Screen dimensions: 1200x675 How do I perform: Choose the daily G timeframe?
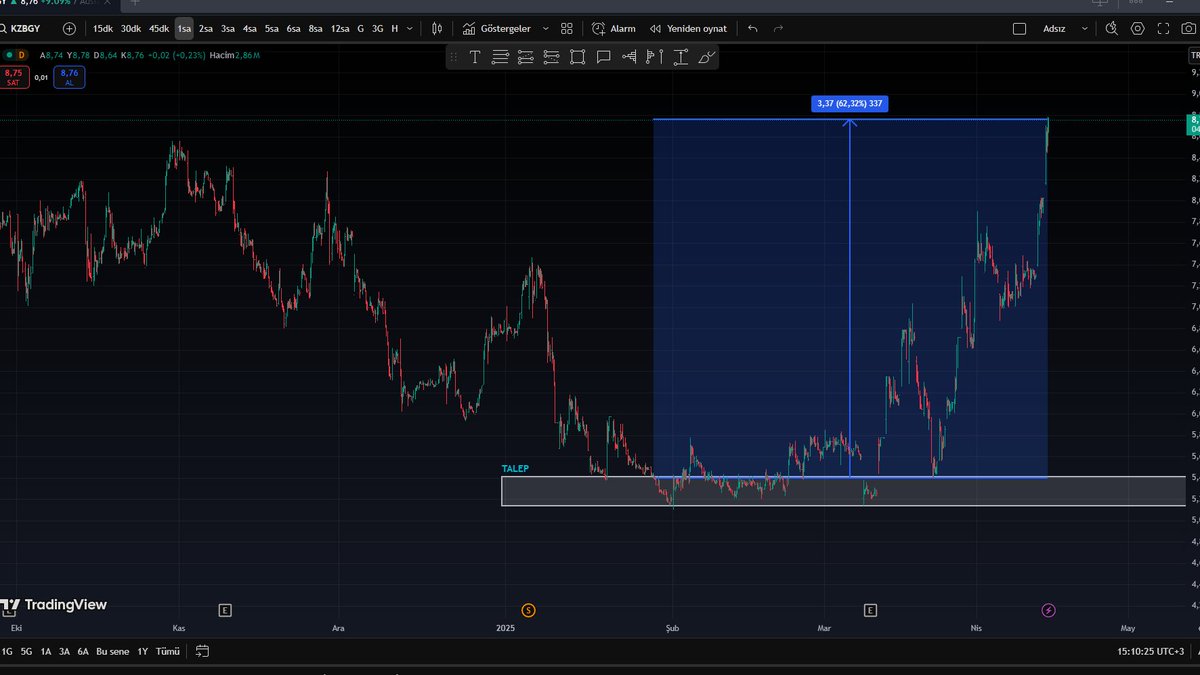tap(361, 29)
